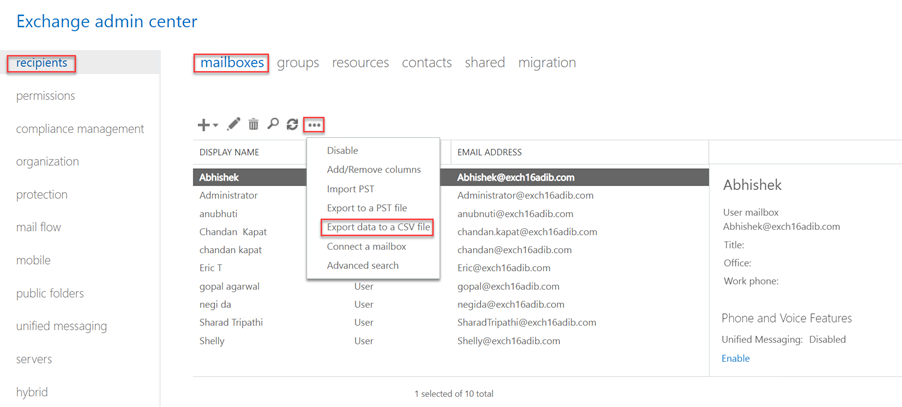902x407 pixels.
Task: Choose Import PST from the menu
Action: tap(351, 189)
